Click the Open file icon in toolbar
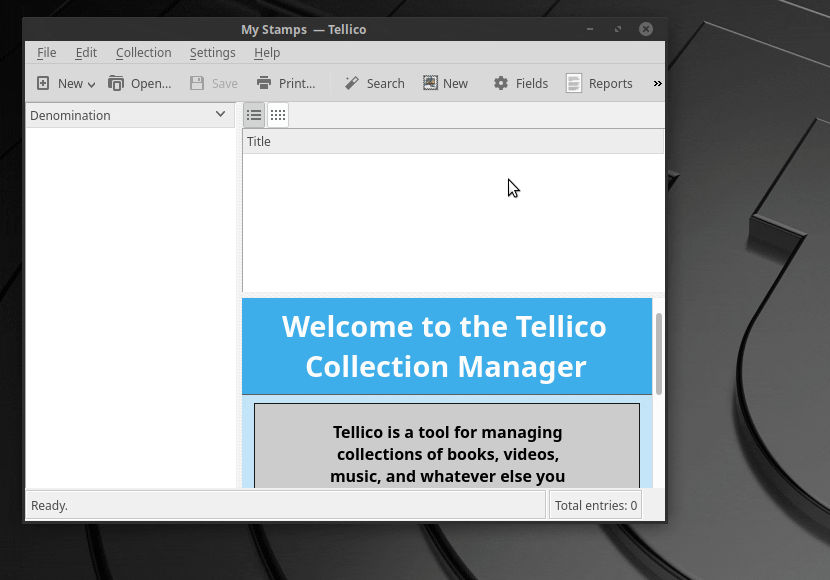 coord(116,83)
